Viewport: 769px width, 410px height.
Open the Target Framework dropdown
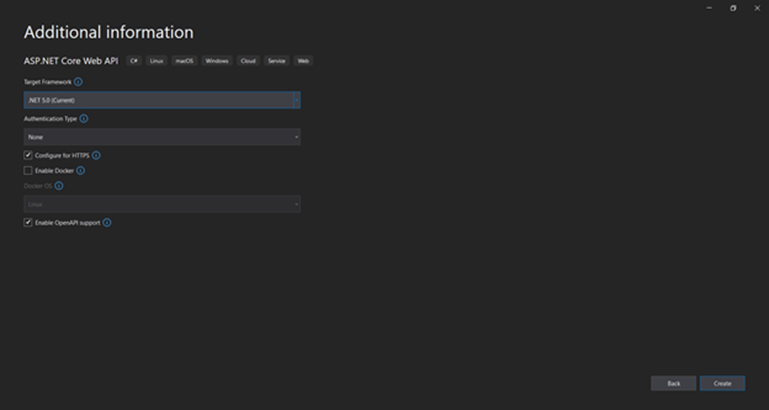162,100
